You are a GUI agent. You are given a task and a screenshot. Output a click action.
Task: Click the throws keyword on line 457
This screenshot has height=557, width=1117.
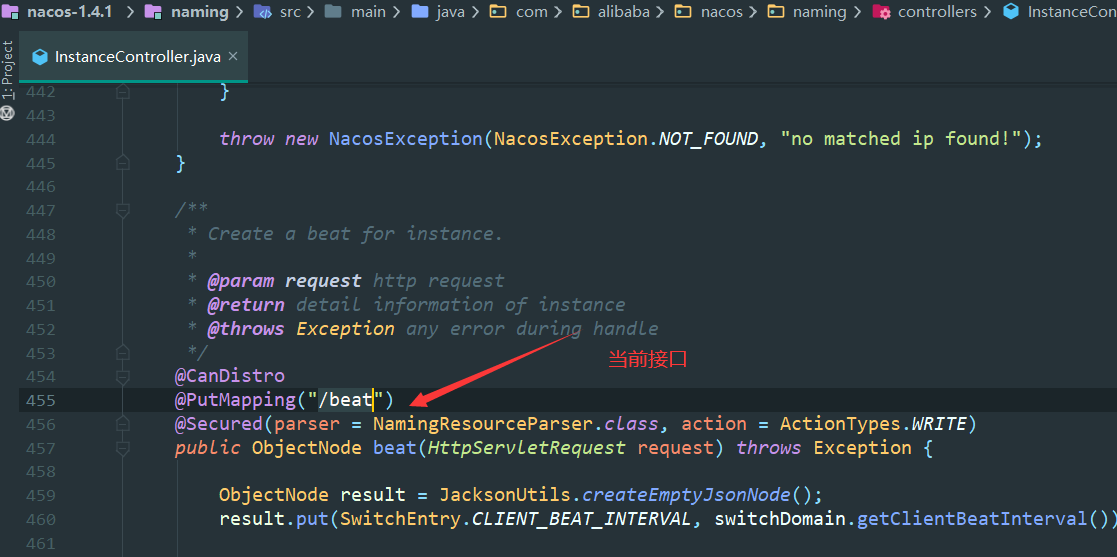(769, 448)
